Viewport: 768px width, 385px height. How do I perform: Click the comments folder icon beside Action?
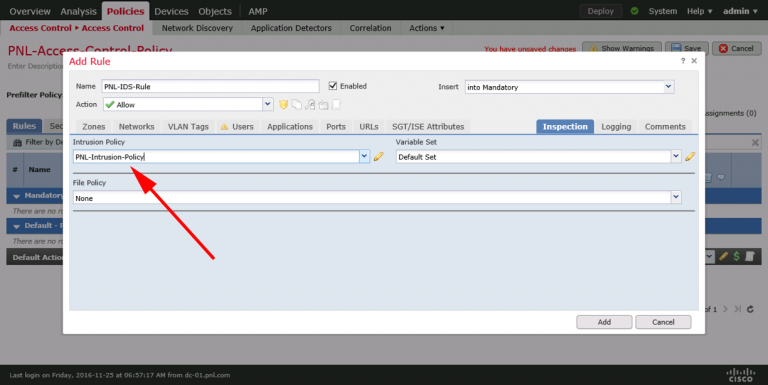(323, 104)
